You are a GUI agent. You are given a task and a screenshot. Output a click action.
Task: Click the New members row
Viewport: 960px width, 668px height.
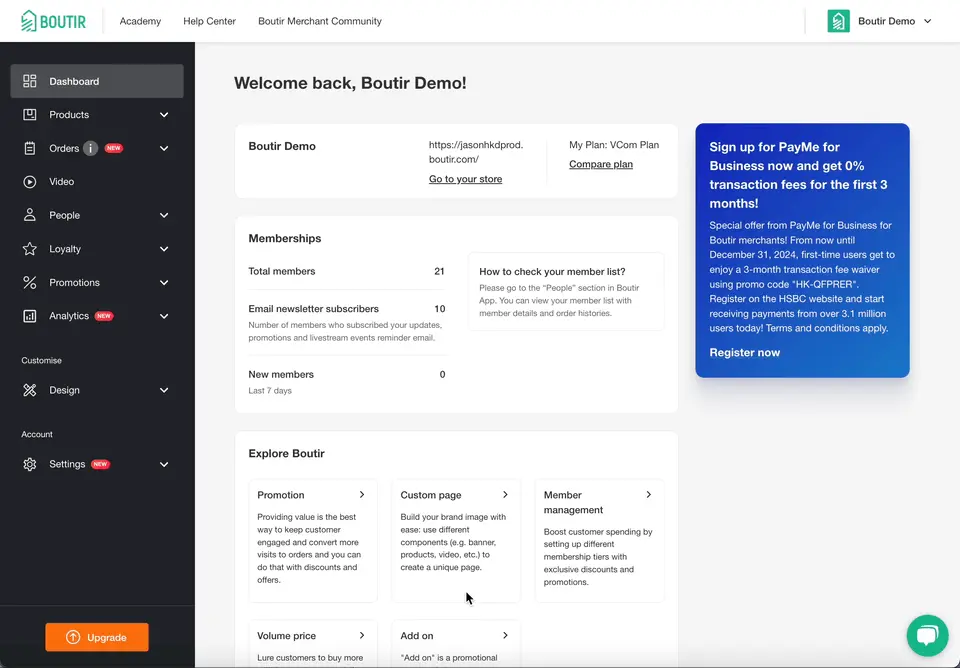click(347, 382)
